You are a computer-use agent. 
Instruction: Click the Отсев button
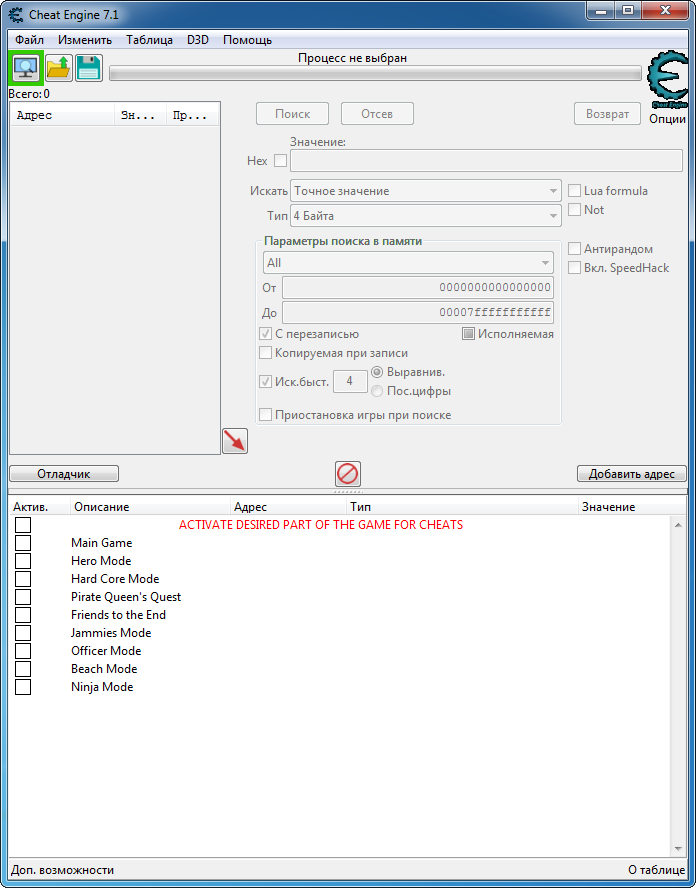tap(377, 114)
